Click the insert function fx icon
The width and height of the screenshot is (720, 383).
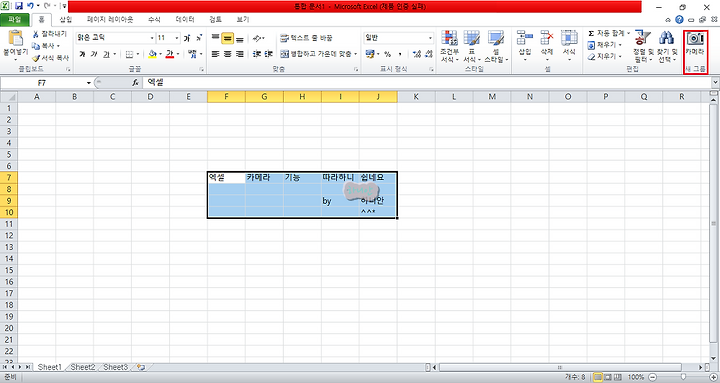(x=135, y=83)
